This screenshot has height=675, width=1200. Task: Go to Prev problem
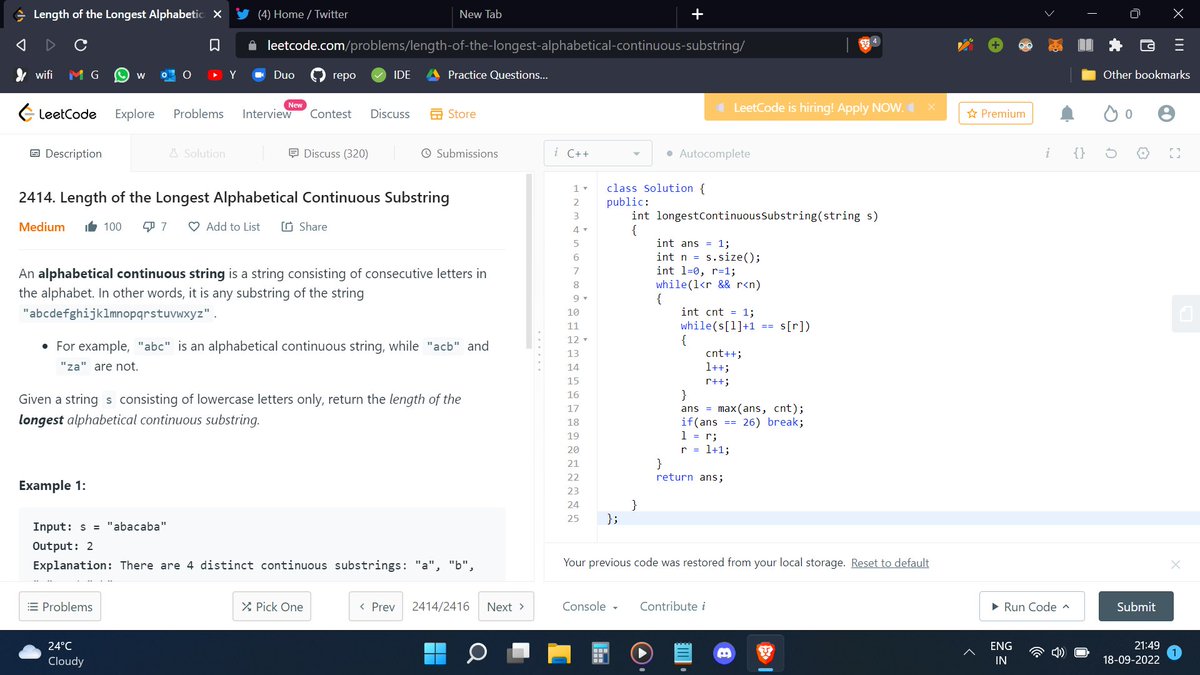click(x=375, y=607)
